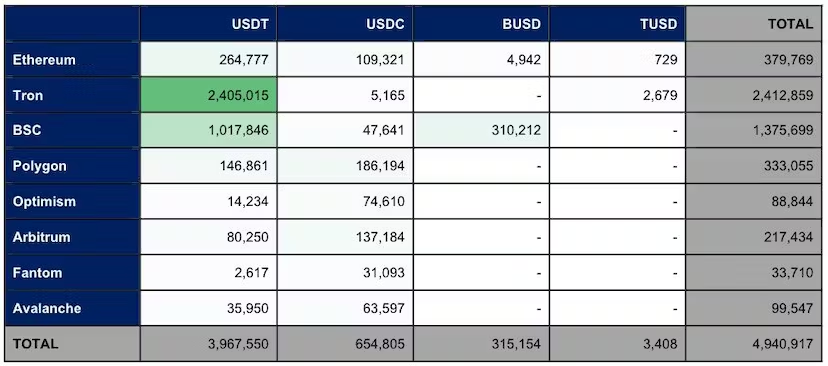Select the Ethereum TUSD cell 729
The height and width of the screenshot is (366, 828).
[x=617, y=59]
